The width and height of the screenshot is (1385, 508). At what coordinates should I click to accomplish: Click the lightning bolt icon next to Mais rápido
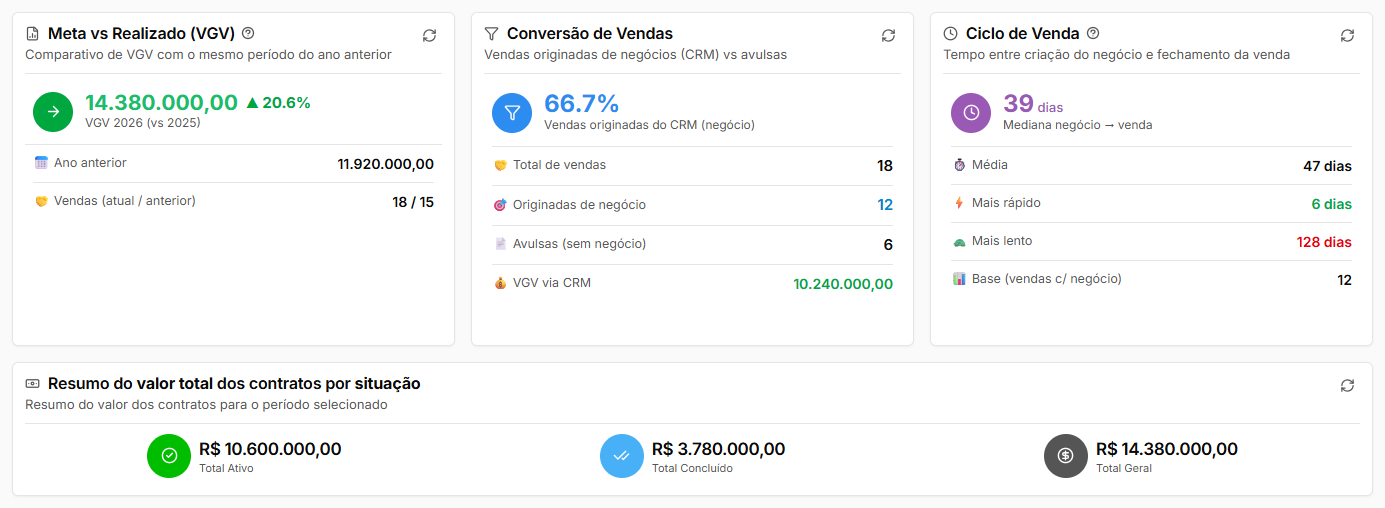(x=959, y=203)
